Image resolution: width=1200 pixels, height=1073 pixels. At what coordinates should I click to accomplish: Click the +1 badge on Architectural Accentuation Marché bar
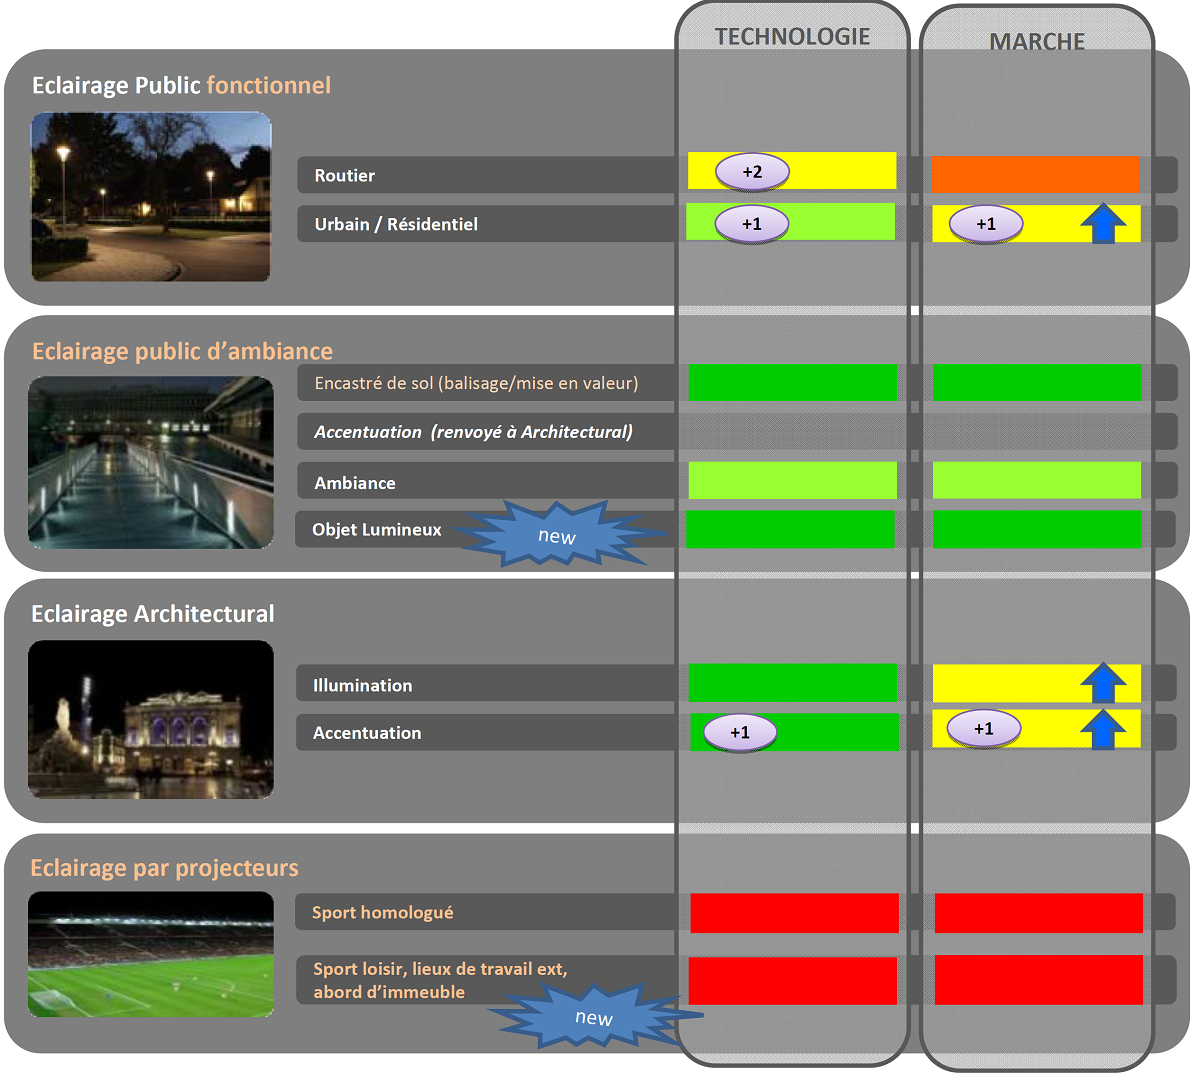(984, 729)
